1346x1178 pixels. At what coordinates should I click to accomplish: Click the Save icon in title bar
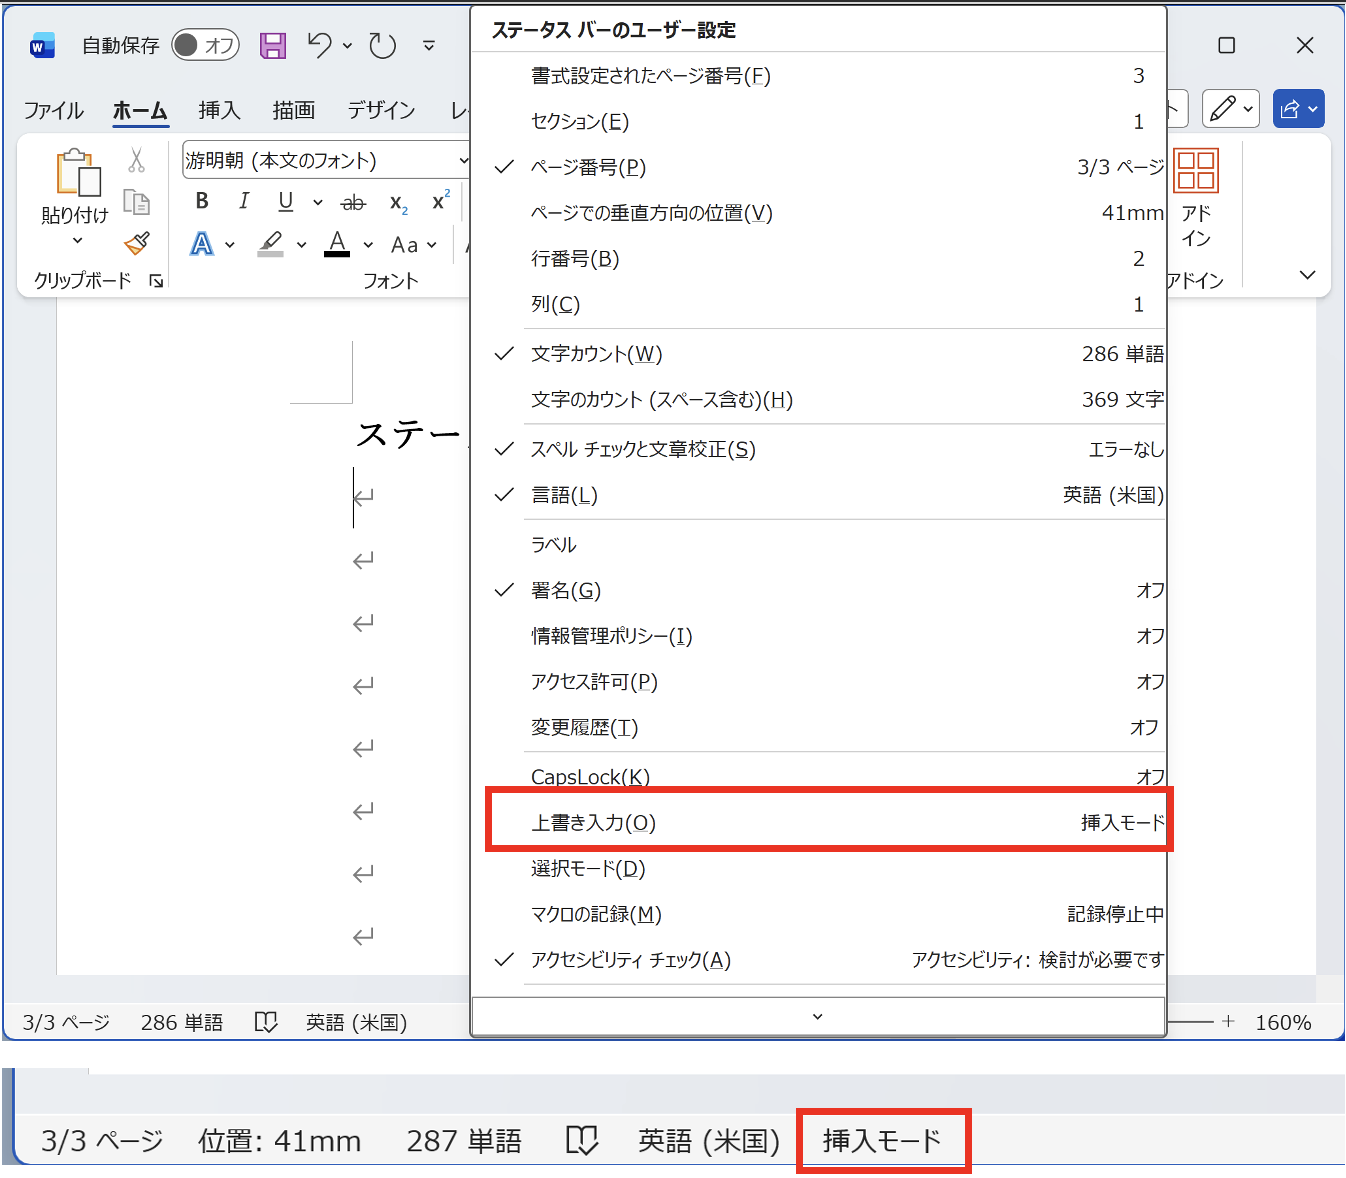click(x=272, y=45)
